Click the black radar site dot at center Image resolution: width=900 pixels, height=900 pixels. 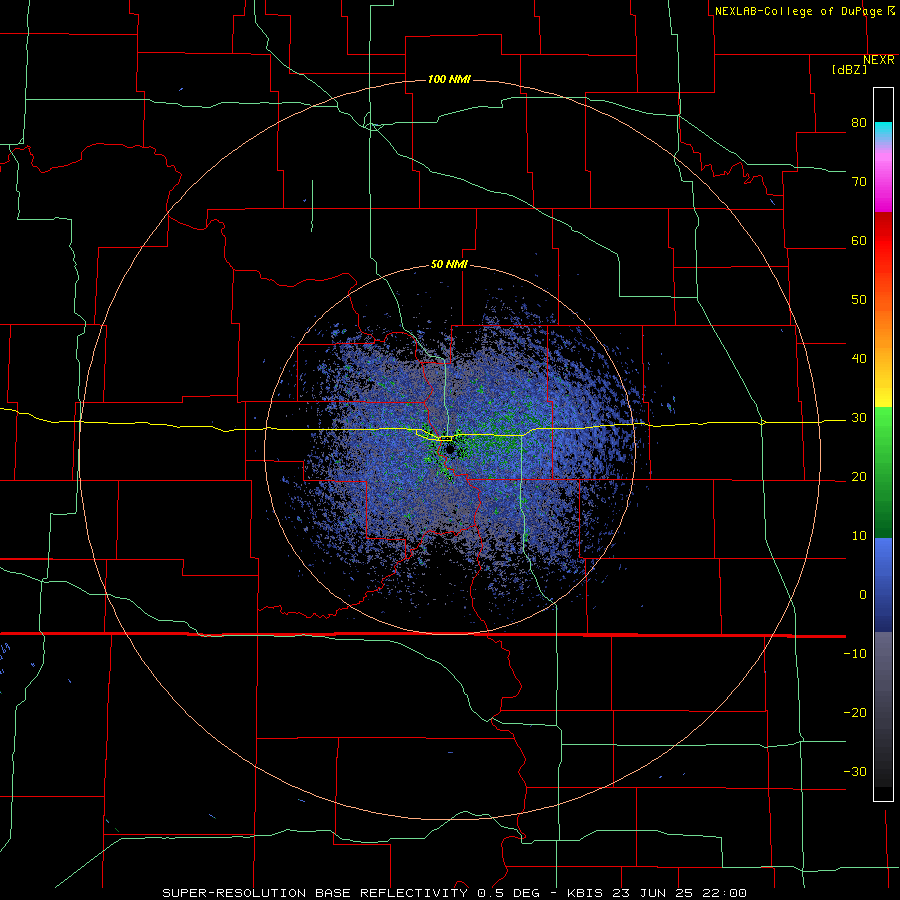[450, 449]
